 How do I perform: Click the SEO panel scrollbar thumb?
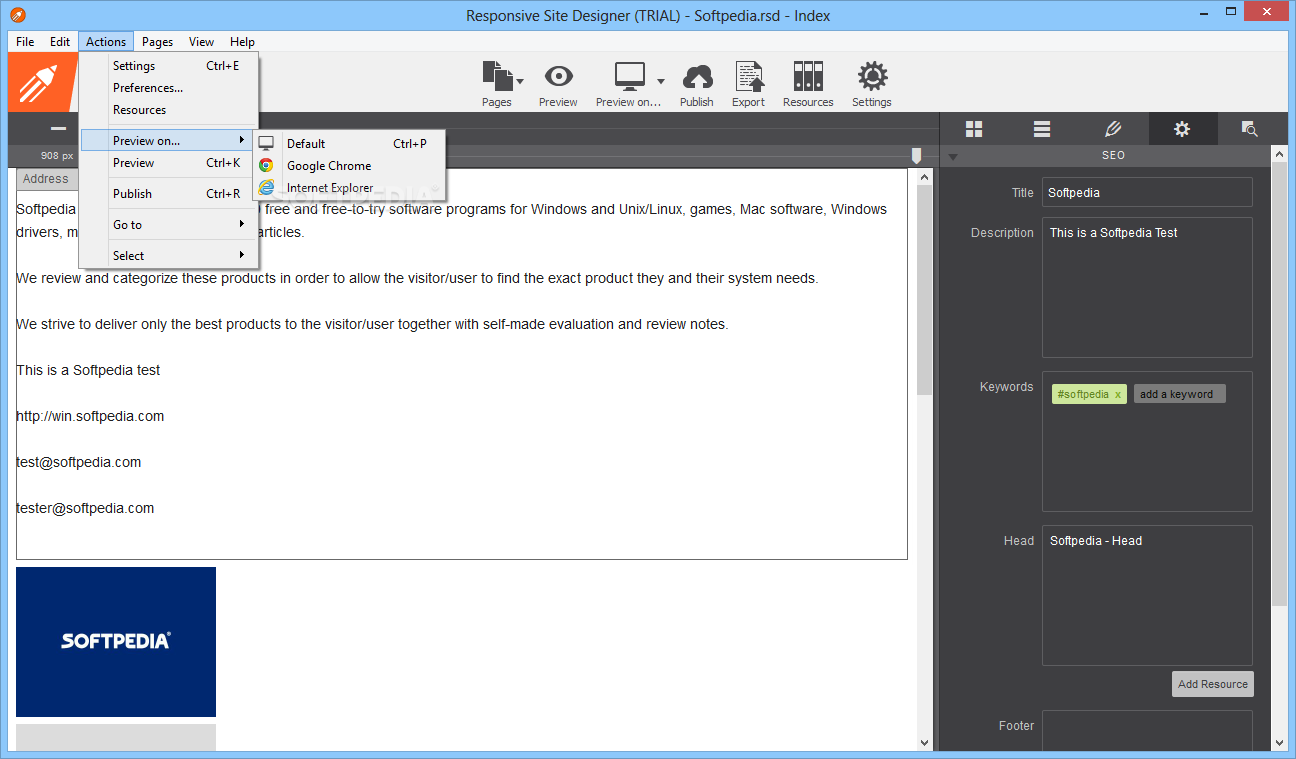pyautogui.click(x=1279, y=383)
